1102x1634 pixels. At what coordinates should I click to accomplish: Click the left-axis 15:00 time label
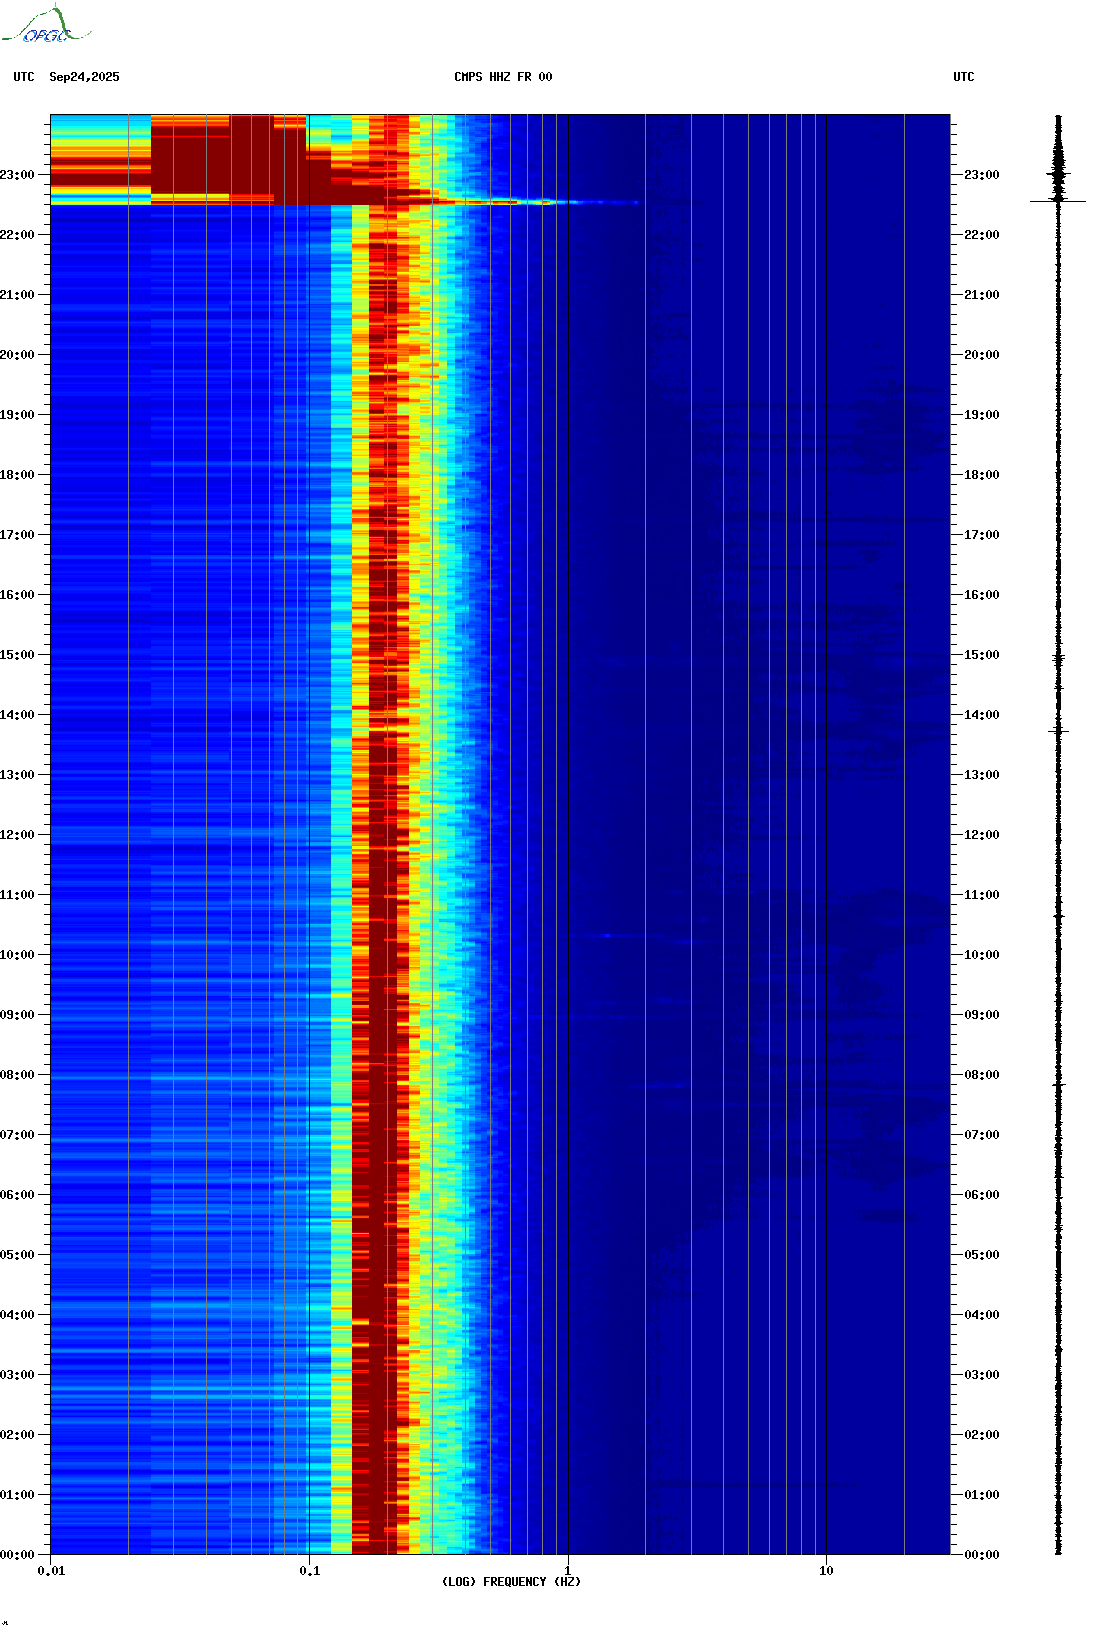click(x=17, y=655)
